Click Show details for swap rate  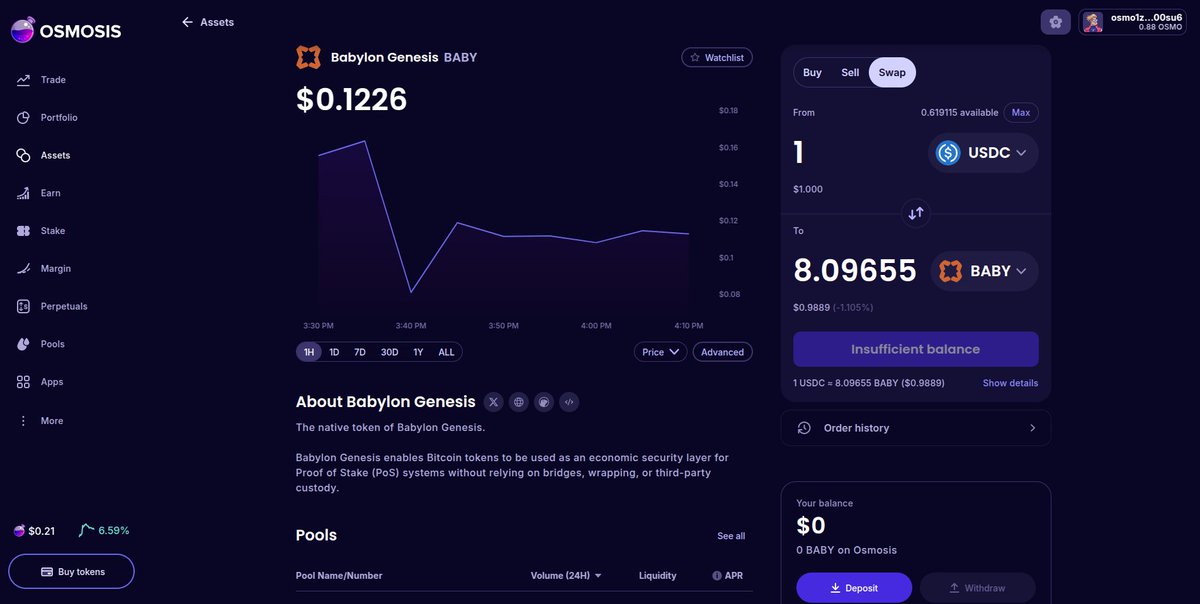[1010, 383]
